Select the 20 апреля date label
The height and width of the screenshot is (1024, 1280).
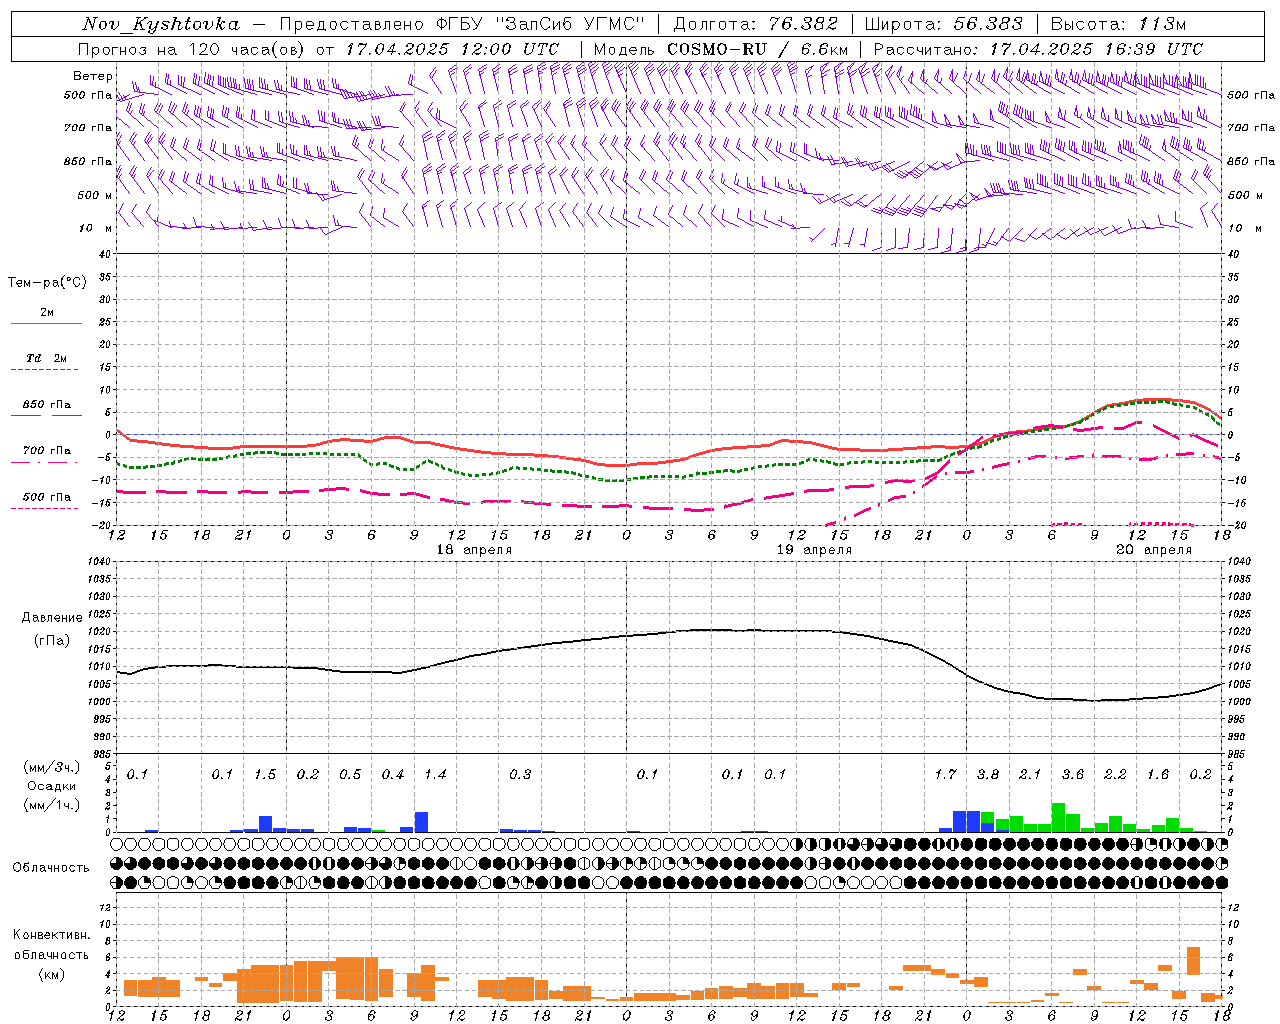(x=1153, y=550)
